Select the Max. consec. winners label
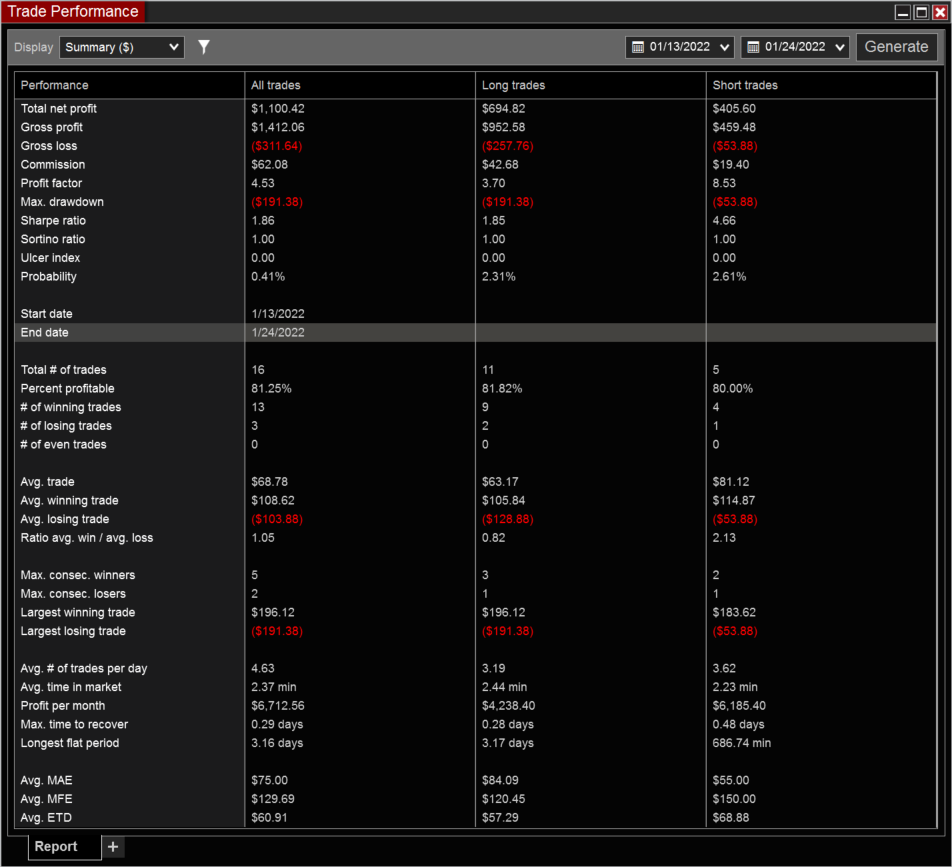Screen dimensions: 952x867 pyautogui.click(x=78, y=575)
